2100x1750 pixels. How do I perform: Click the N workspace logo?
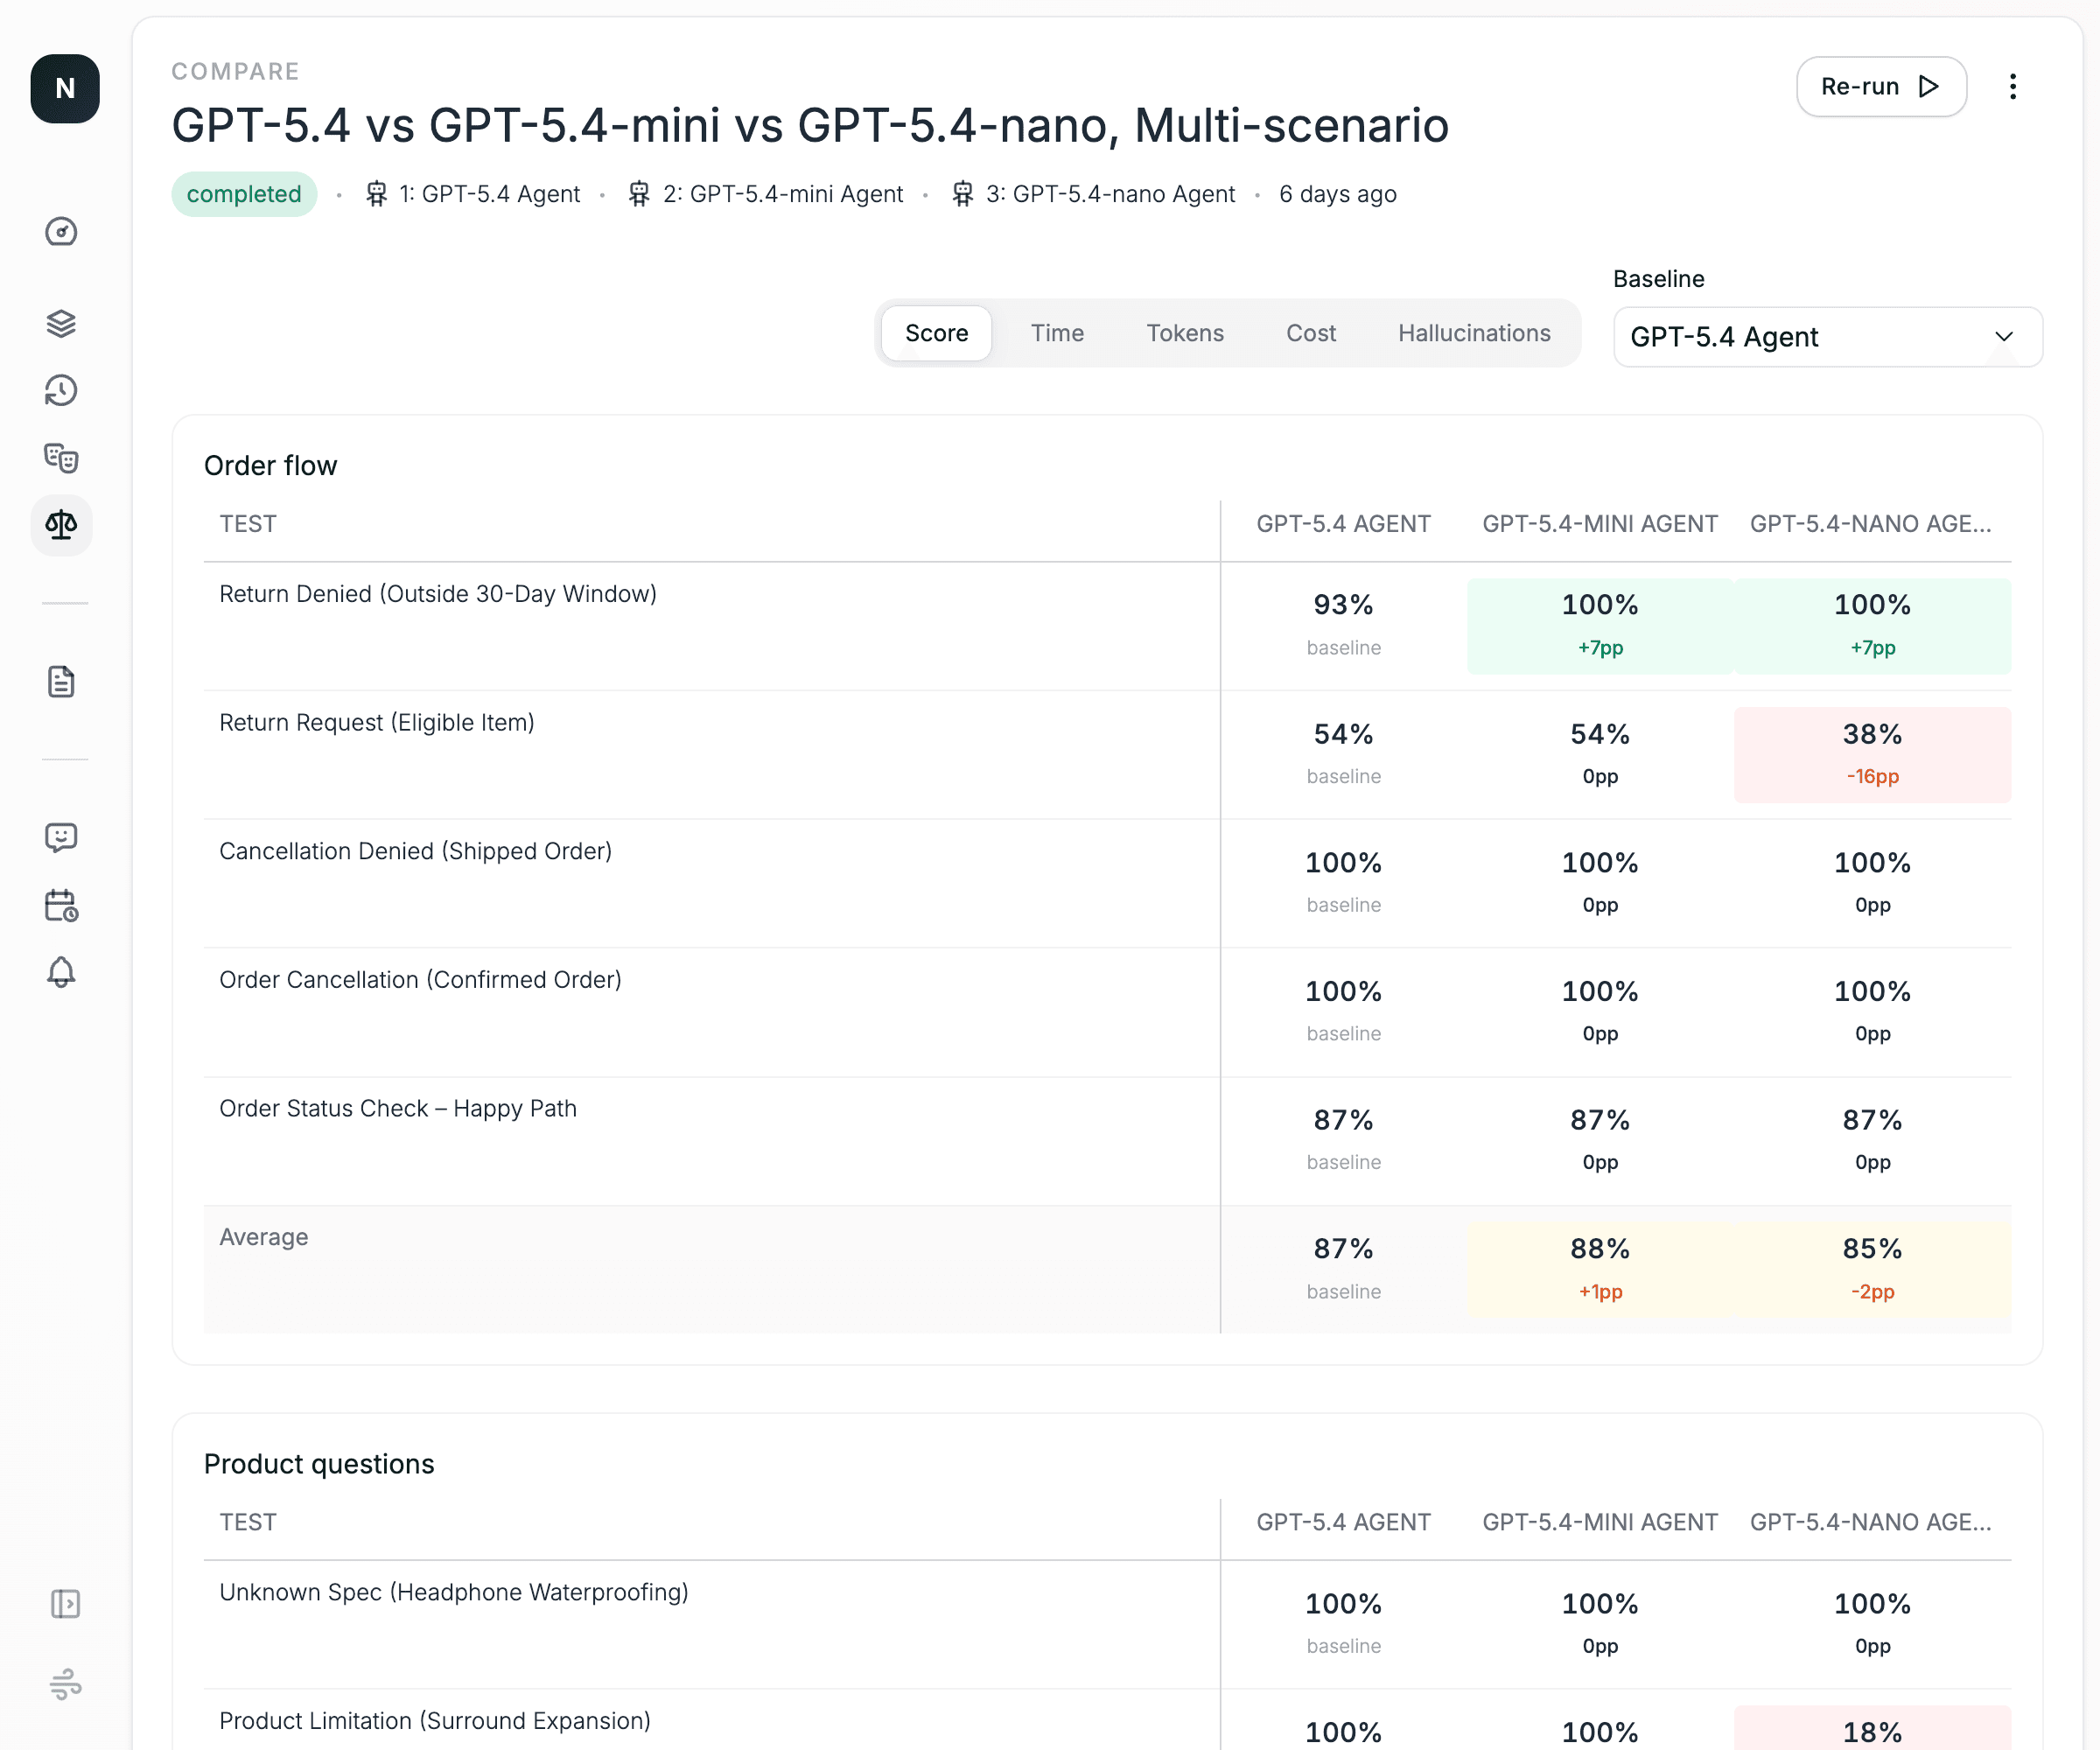click(x=65, y=89)
